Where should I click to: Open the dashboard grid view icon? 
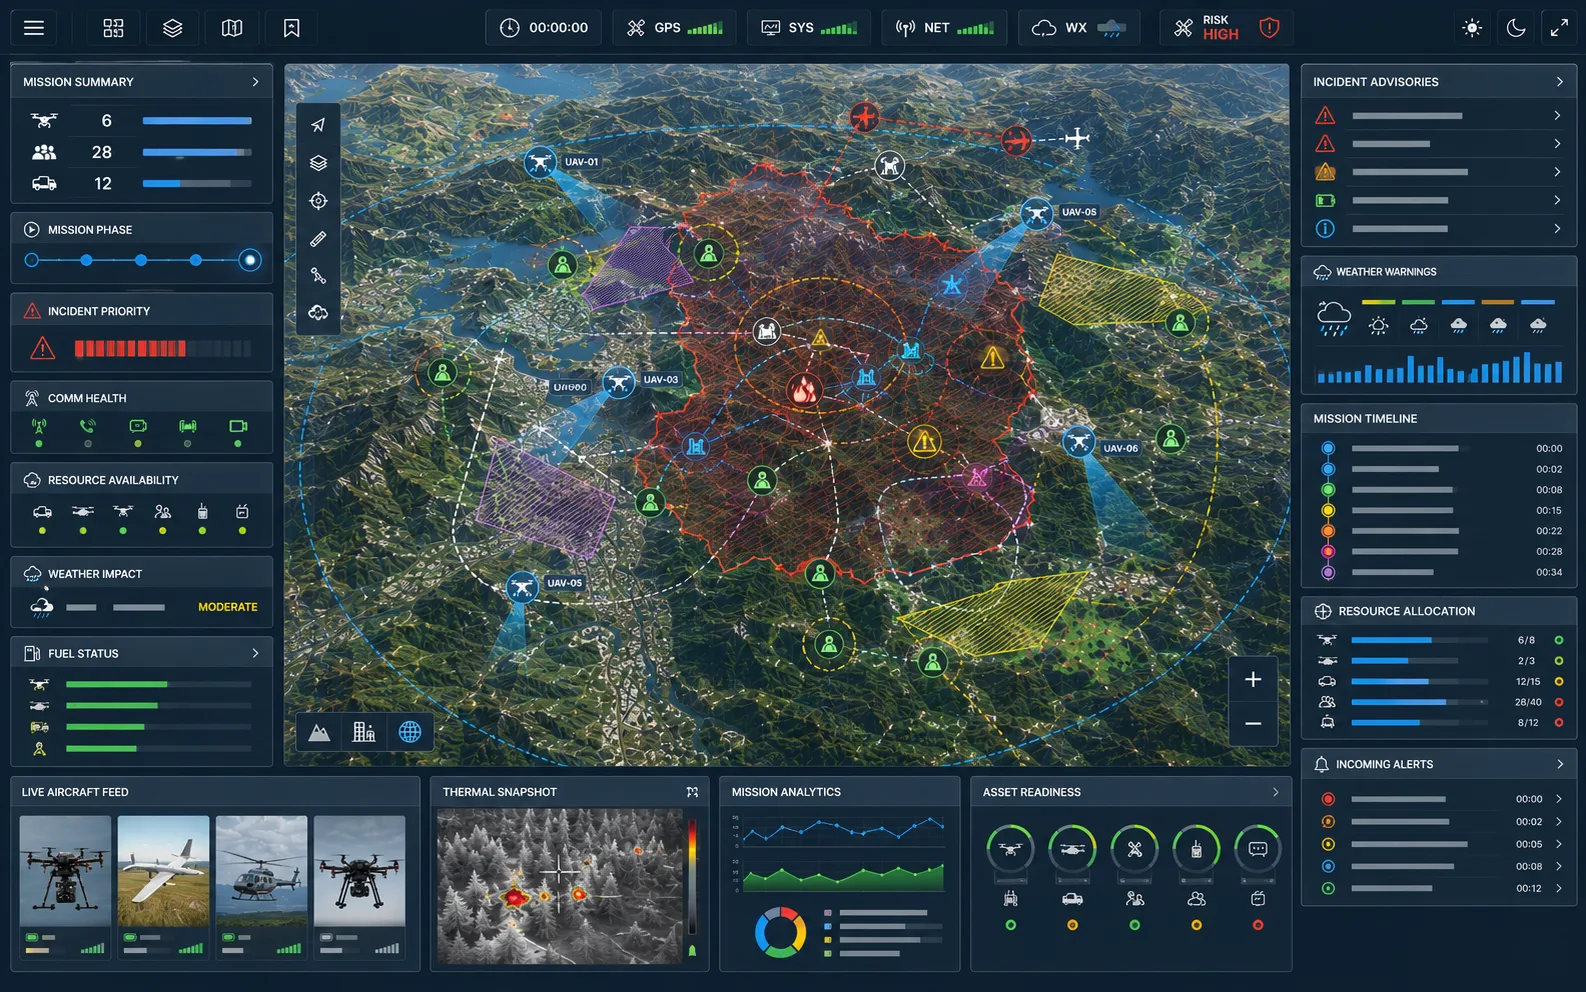(113, 28)
